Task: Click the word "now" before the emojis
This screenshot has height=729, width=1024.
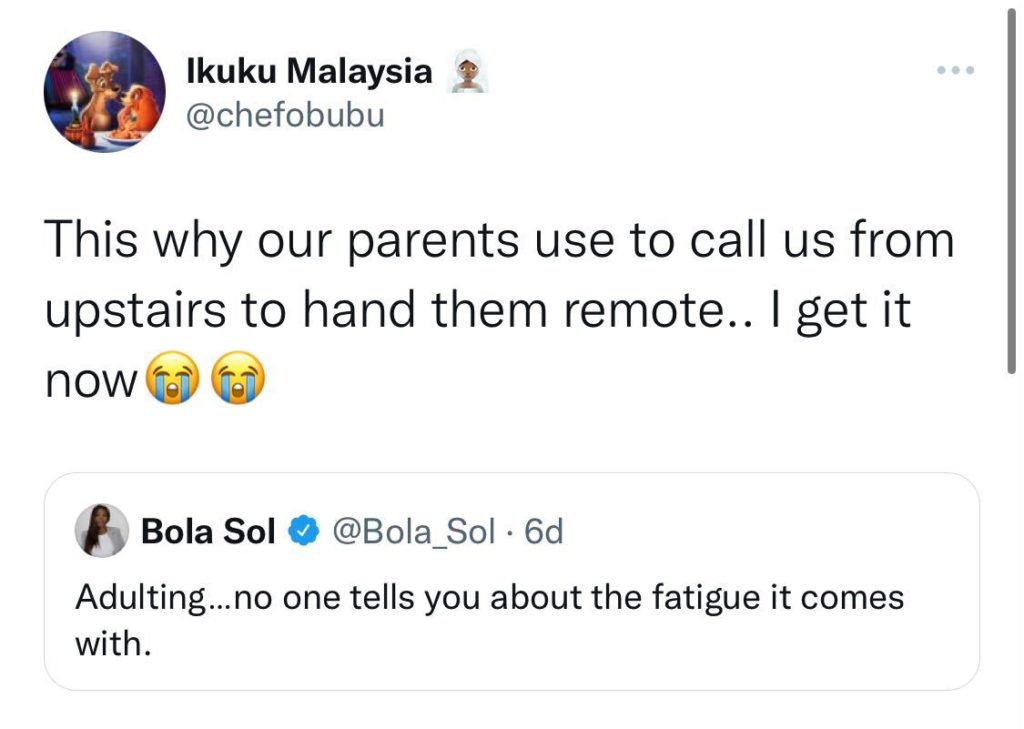Action: point(90,381)
